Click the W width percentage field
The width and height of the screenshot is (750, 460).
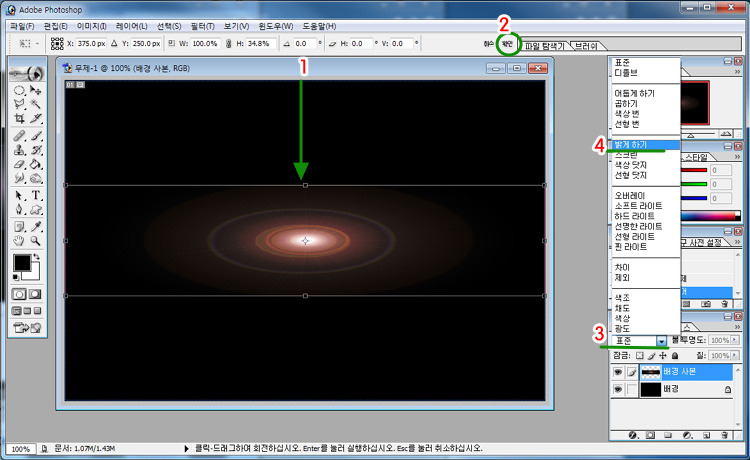[x=204, y=44]
